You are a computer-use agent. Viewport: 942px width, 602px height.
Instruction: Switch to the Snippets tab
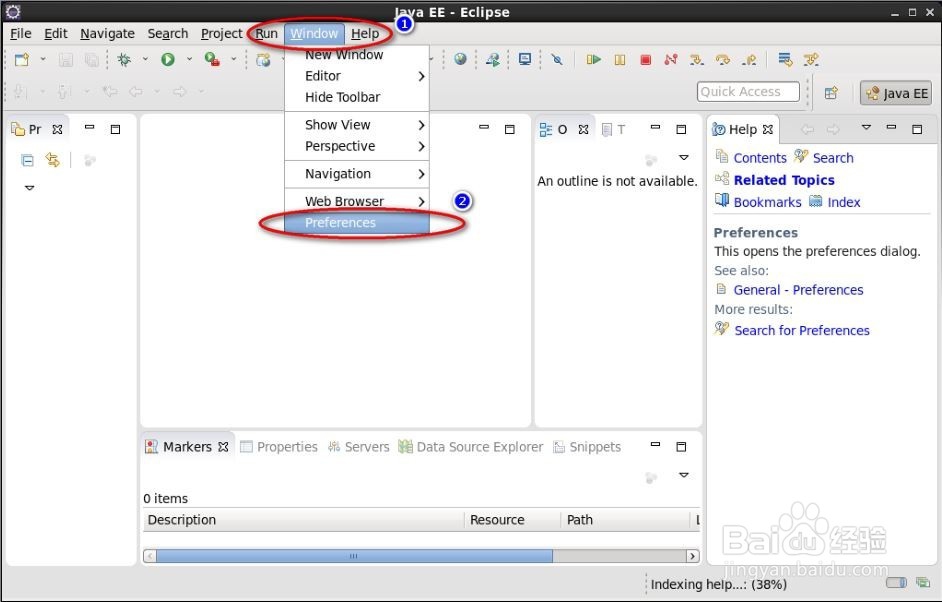(x=587, y=447)
